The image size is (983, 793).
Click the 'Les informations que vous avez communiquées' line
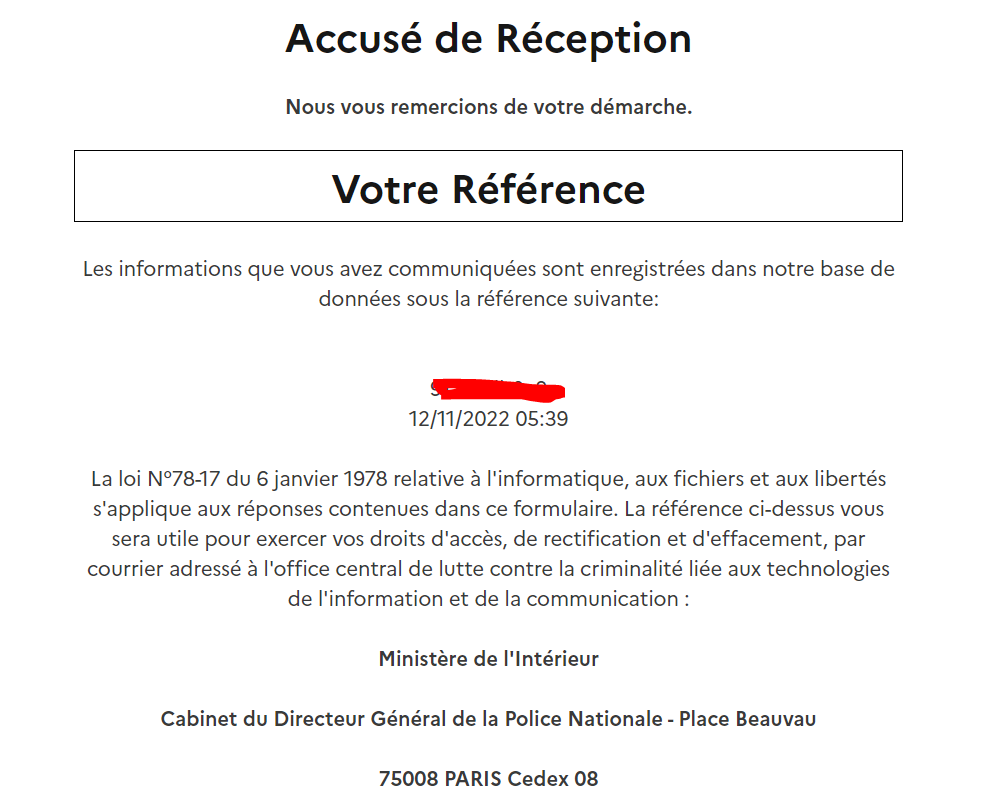coord(488,269)
